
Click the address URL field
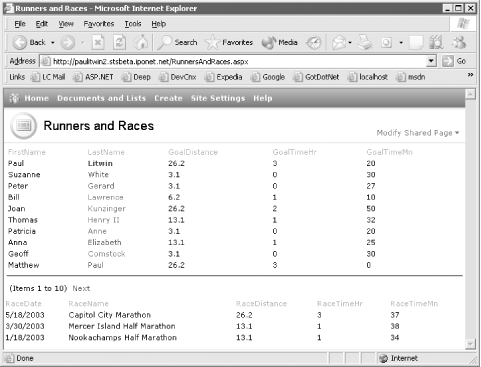click(x=233, y=61)
